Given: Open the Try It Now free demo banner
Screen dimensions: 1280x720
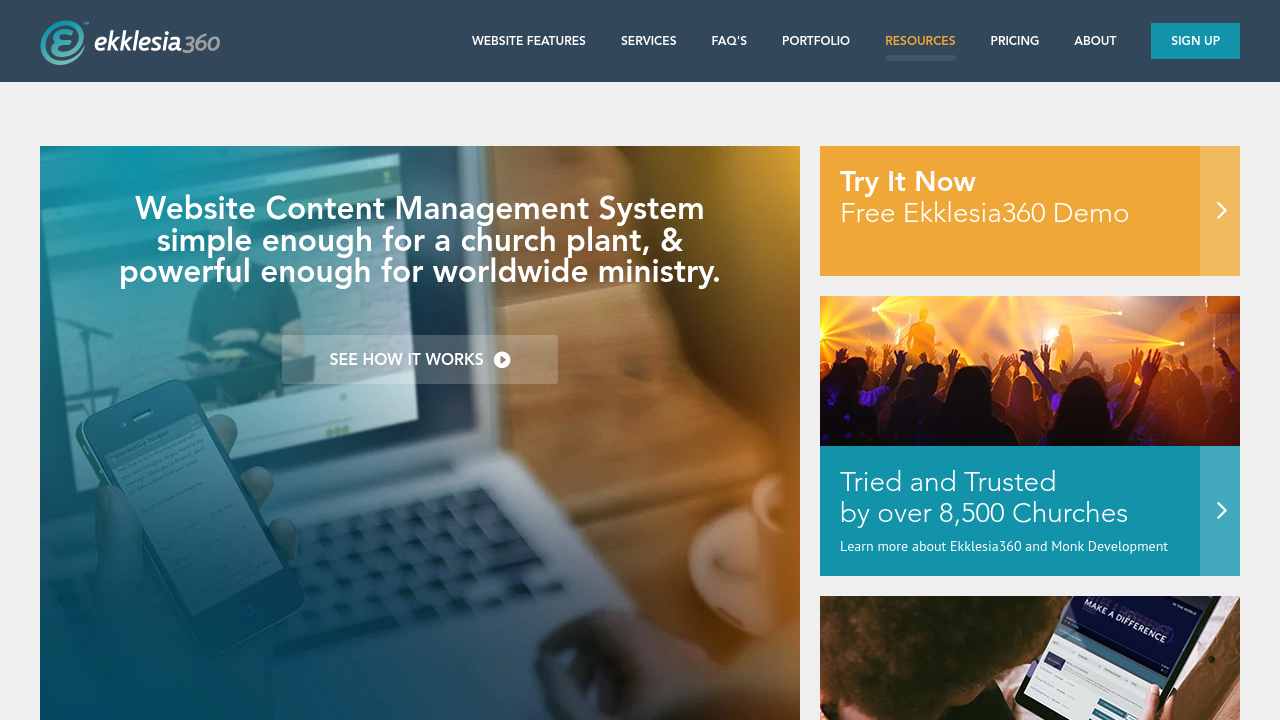Looking at the screenshot, I should [1010, 211].
